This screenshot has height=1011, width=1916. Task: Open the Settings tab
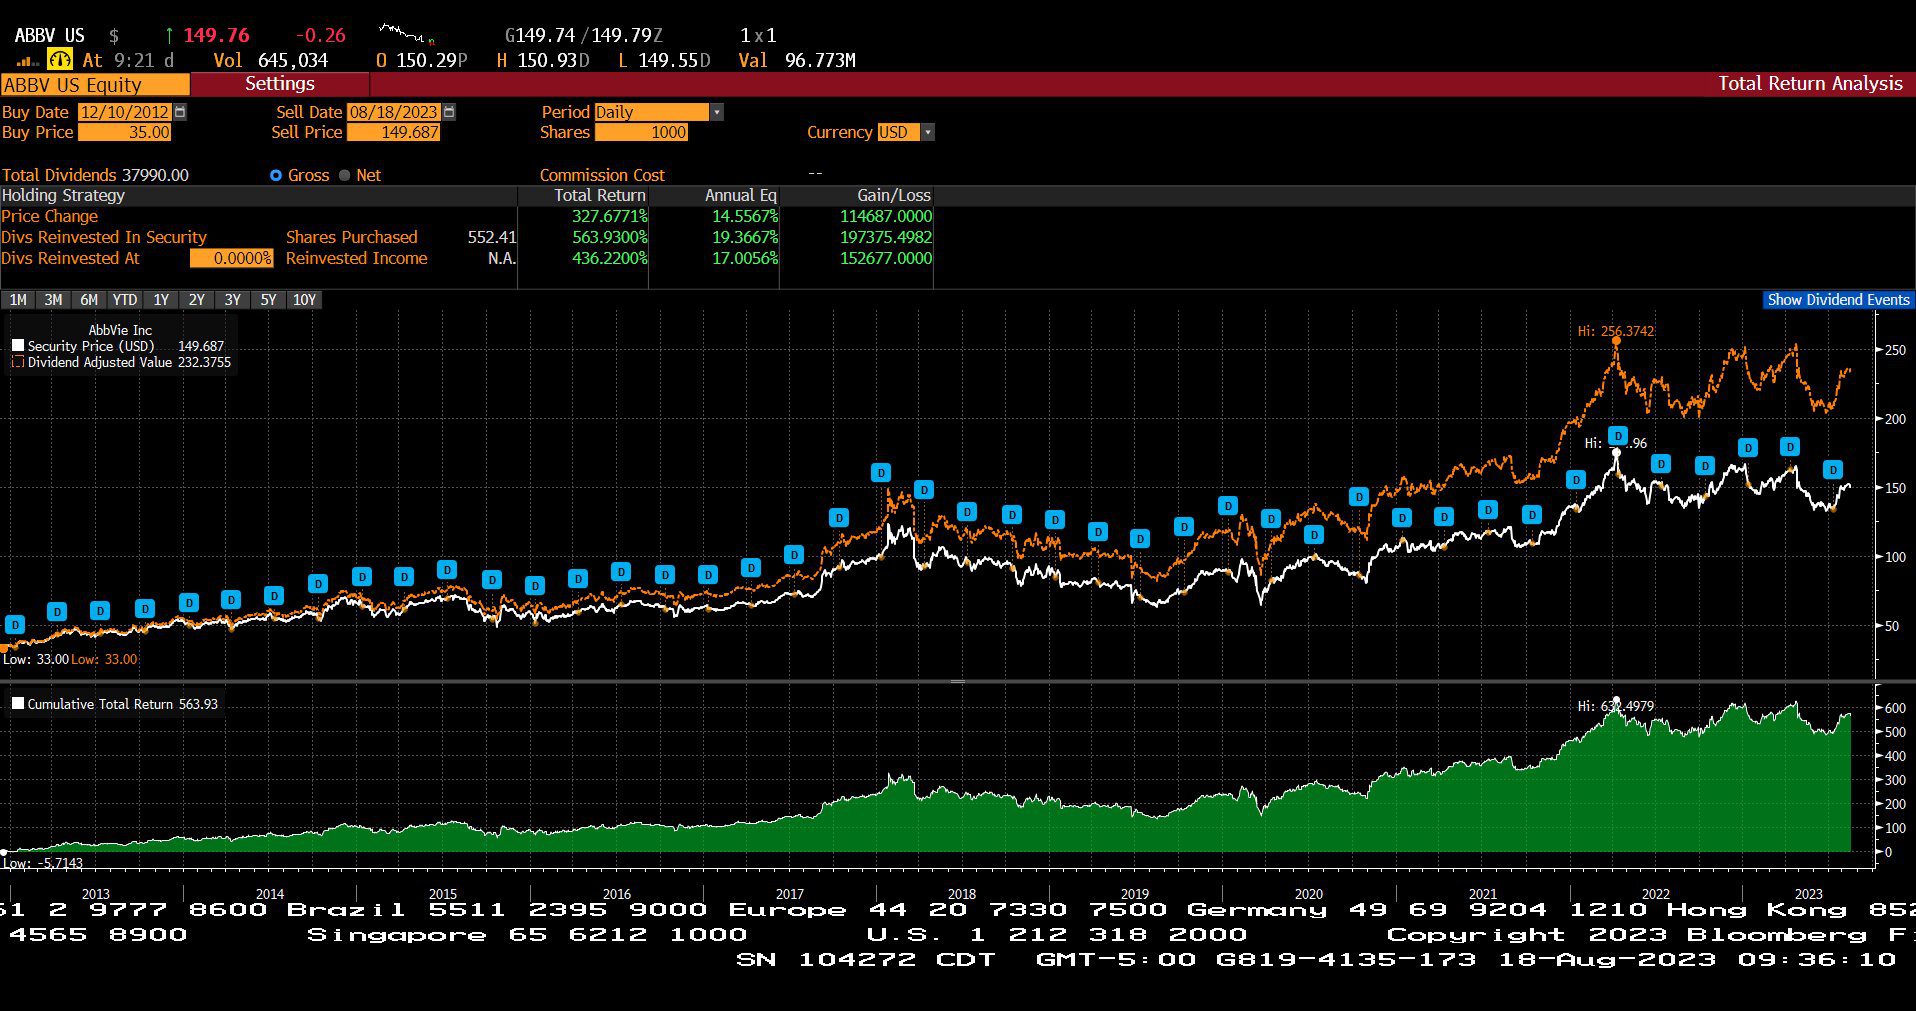tap(280, 84)
